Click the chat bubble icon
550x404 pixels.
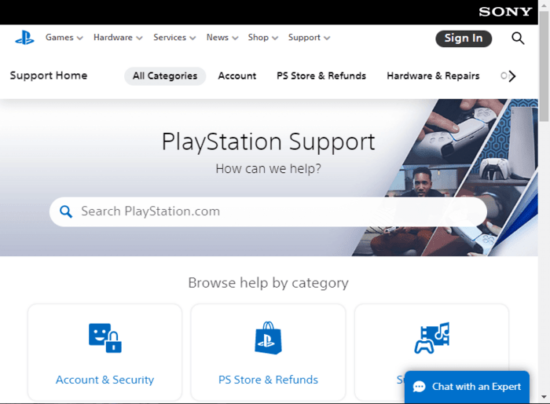[419, 386]
